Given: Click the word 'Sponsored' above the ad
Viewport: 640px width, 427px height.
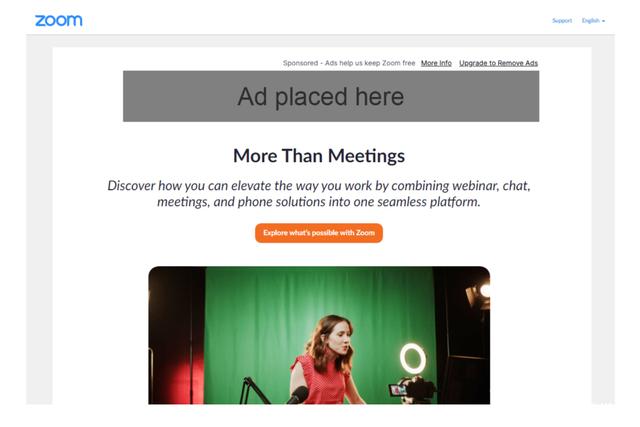Looking at the screenshot, I should (x=300, y=63).
